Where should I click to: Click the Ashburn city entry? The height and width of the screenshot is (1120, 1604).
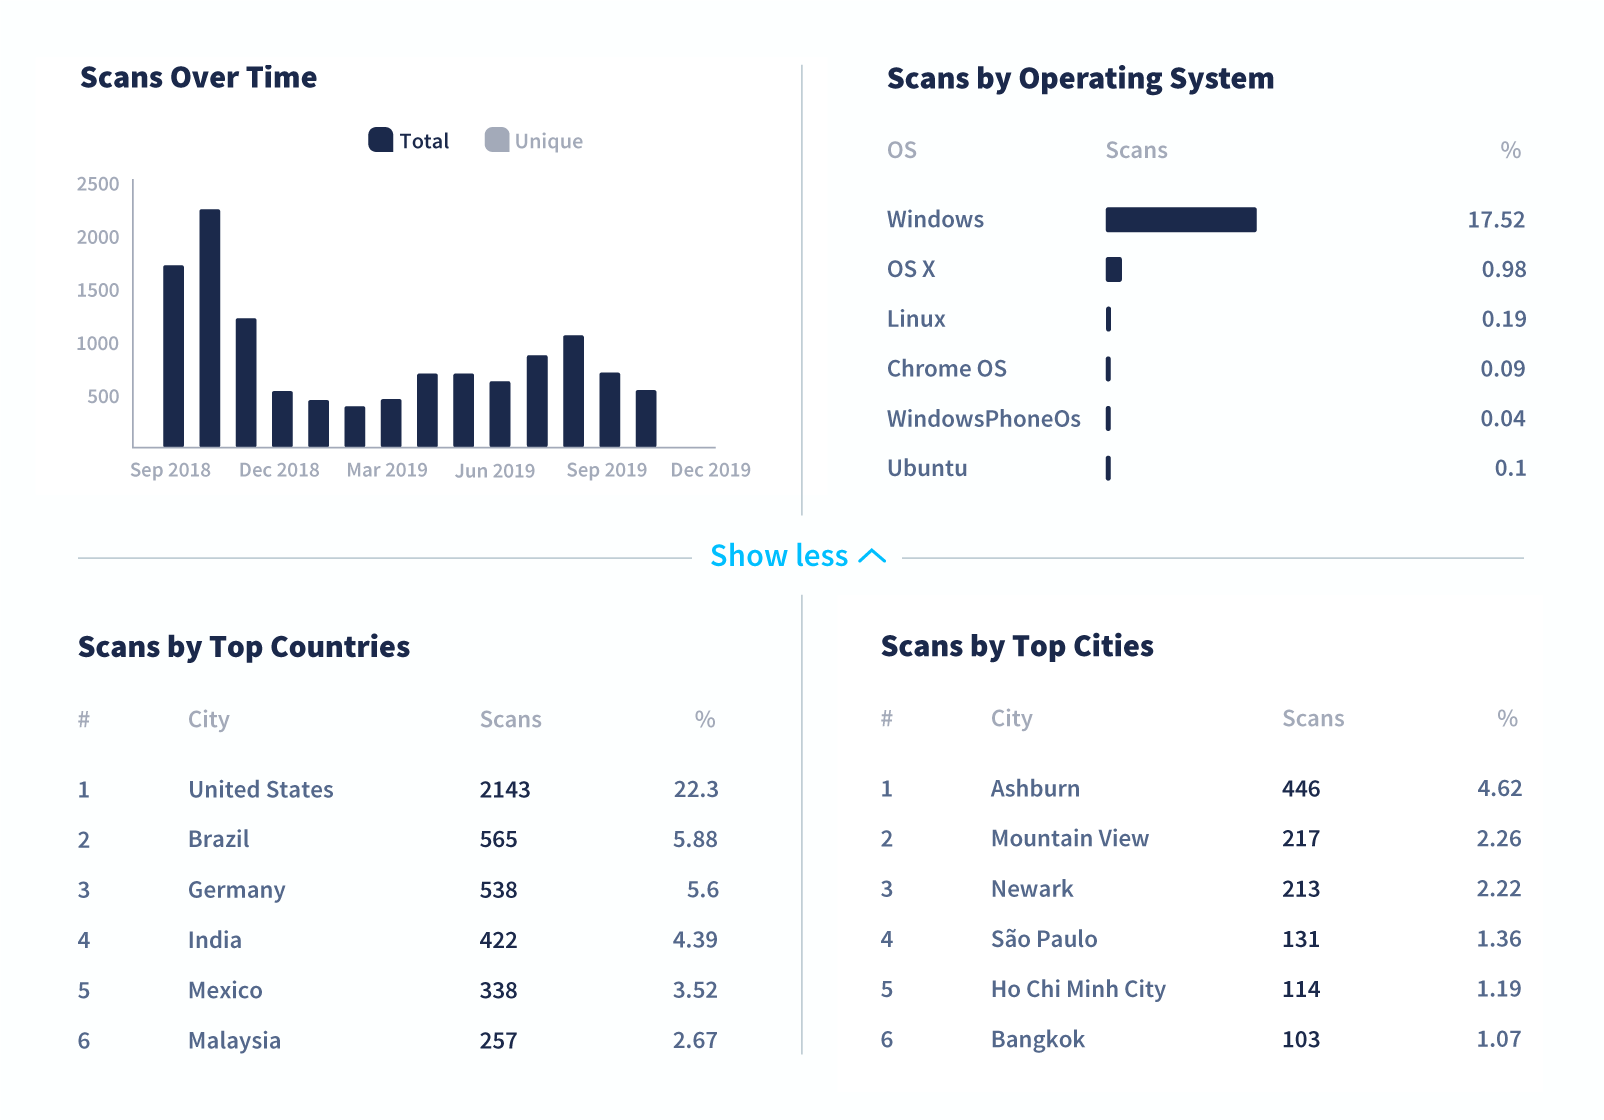click(1034, 788)
